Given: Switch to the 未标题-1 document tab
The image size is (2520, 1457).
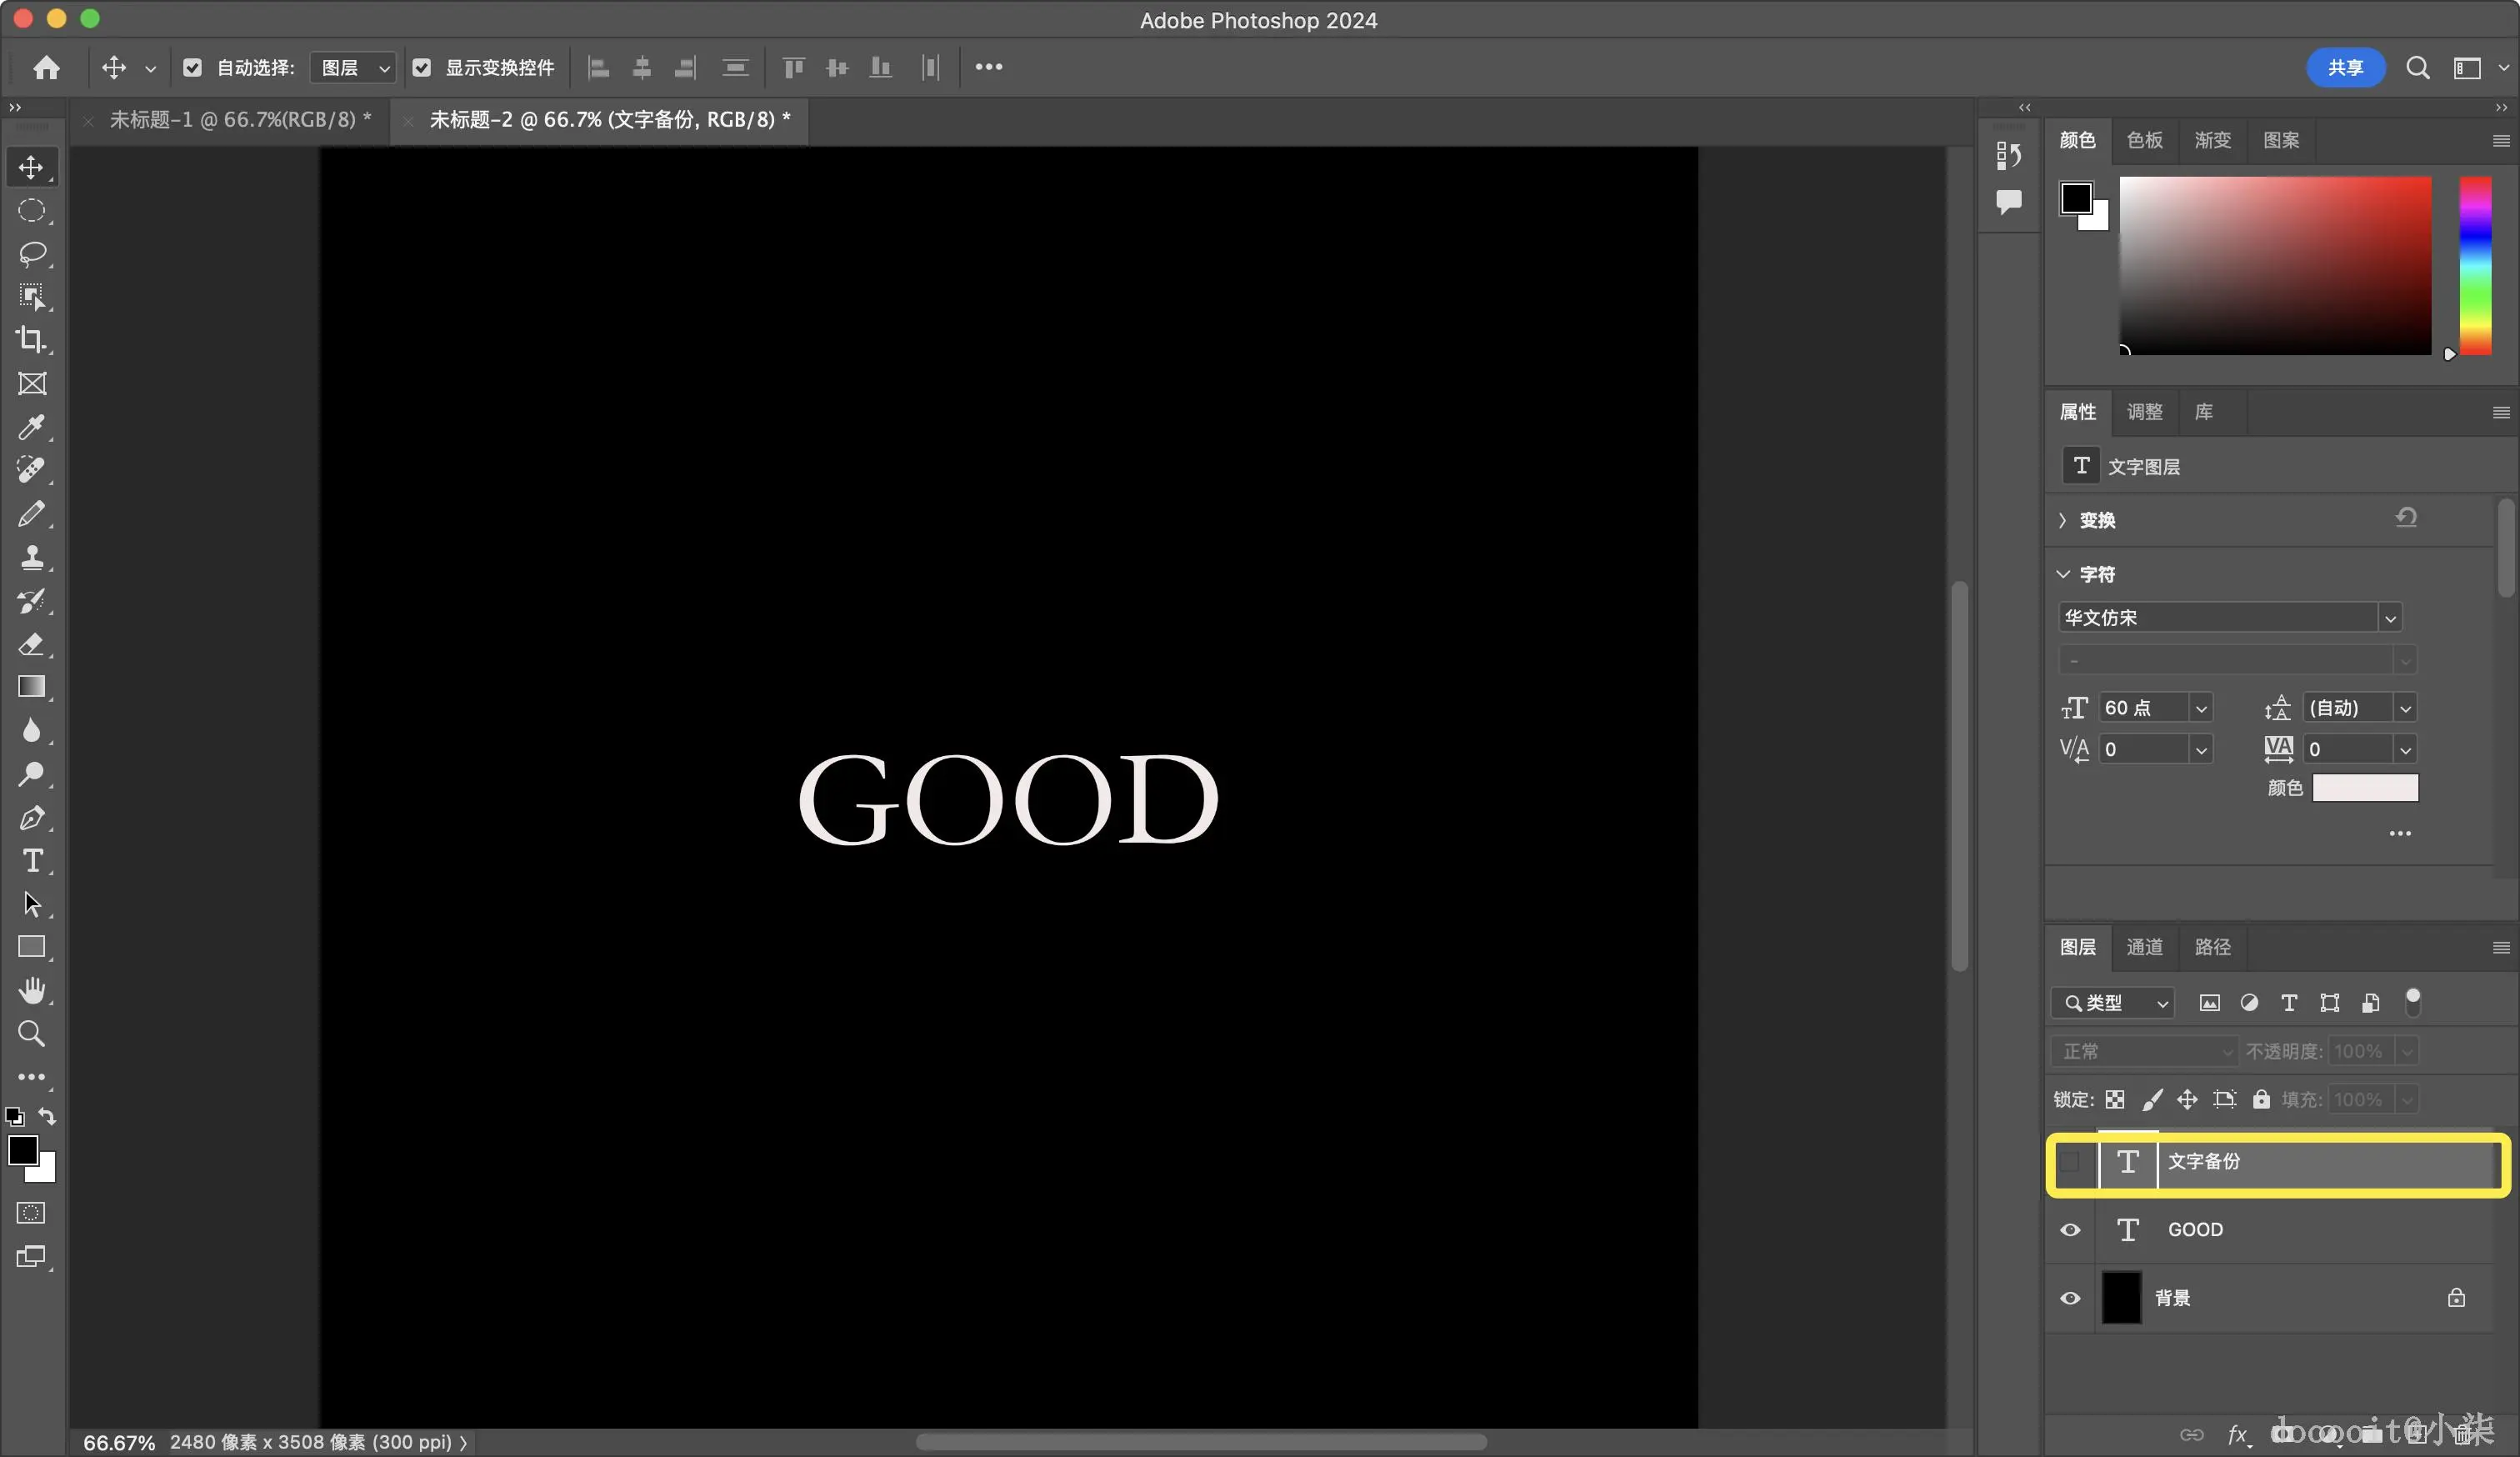Looking at the screenshot, I should [x=240, y=120].
